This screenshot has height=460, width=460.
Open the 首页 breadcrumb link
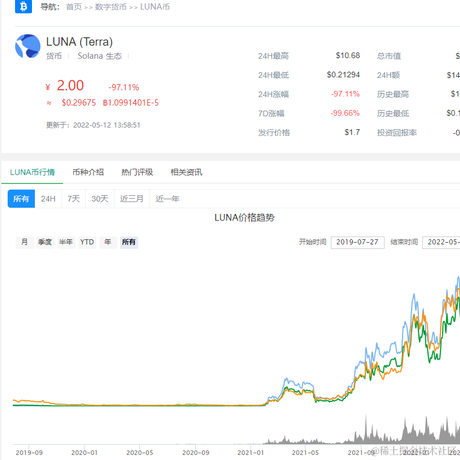74,7
